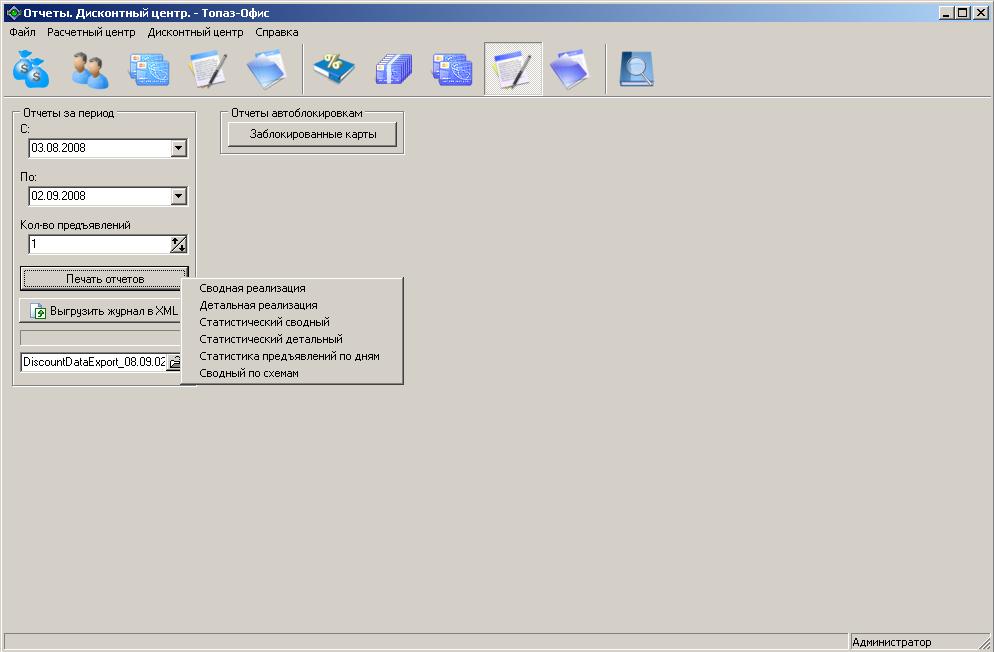Open the stacked cards pile toolbar icon

pos(394,68)
